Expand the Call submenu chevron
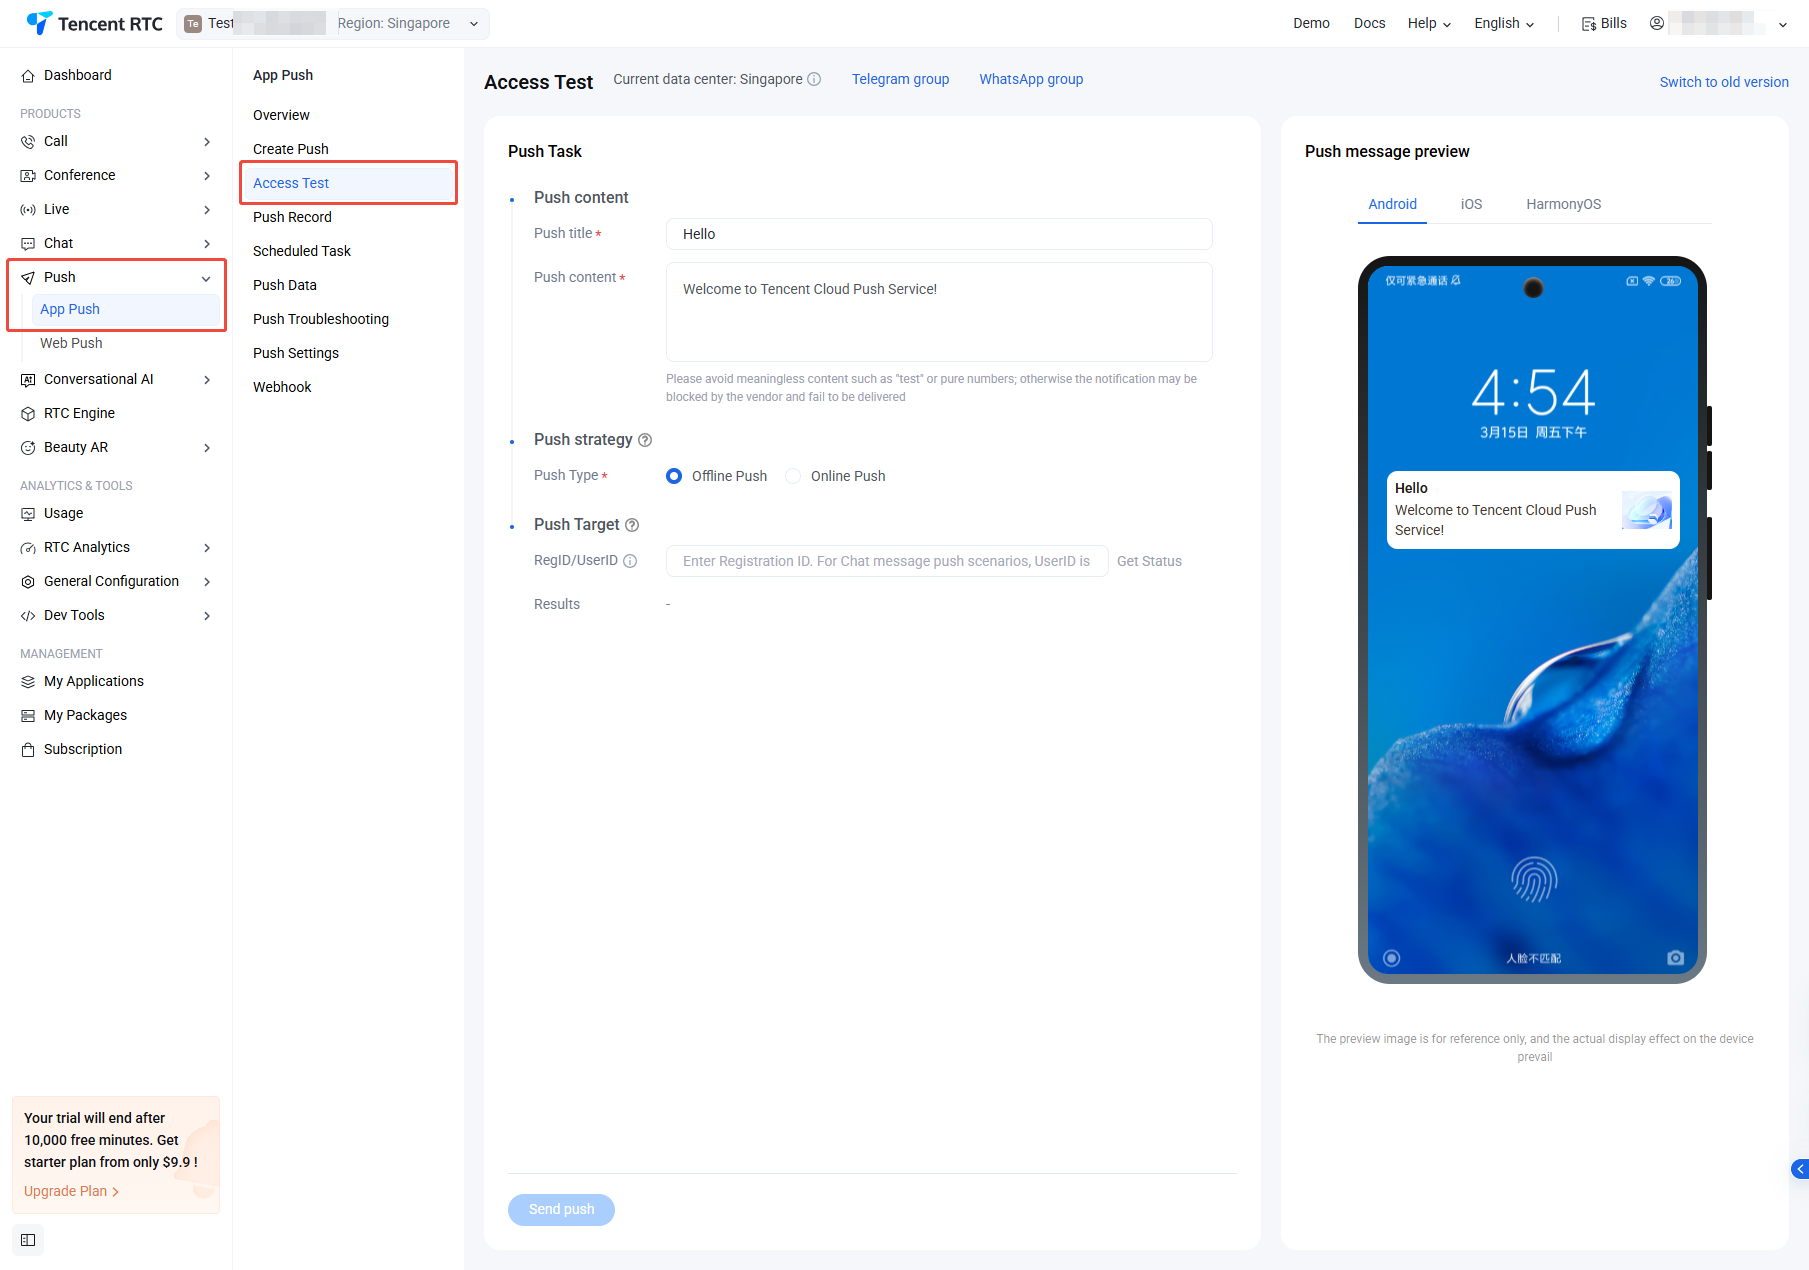The height and width of the screenshot is (1270, 1809). click(207, 142)
